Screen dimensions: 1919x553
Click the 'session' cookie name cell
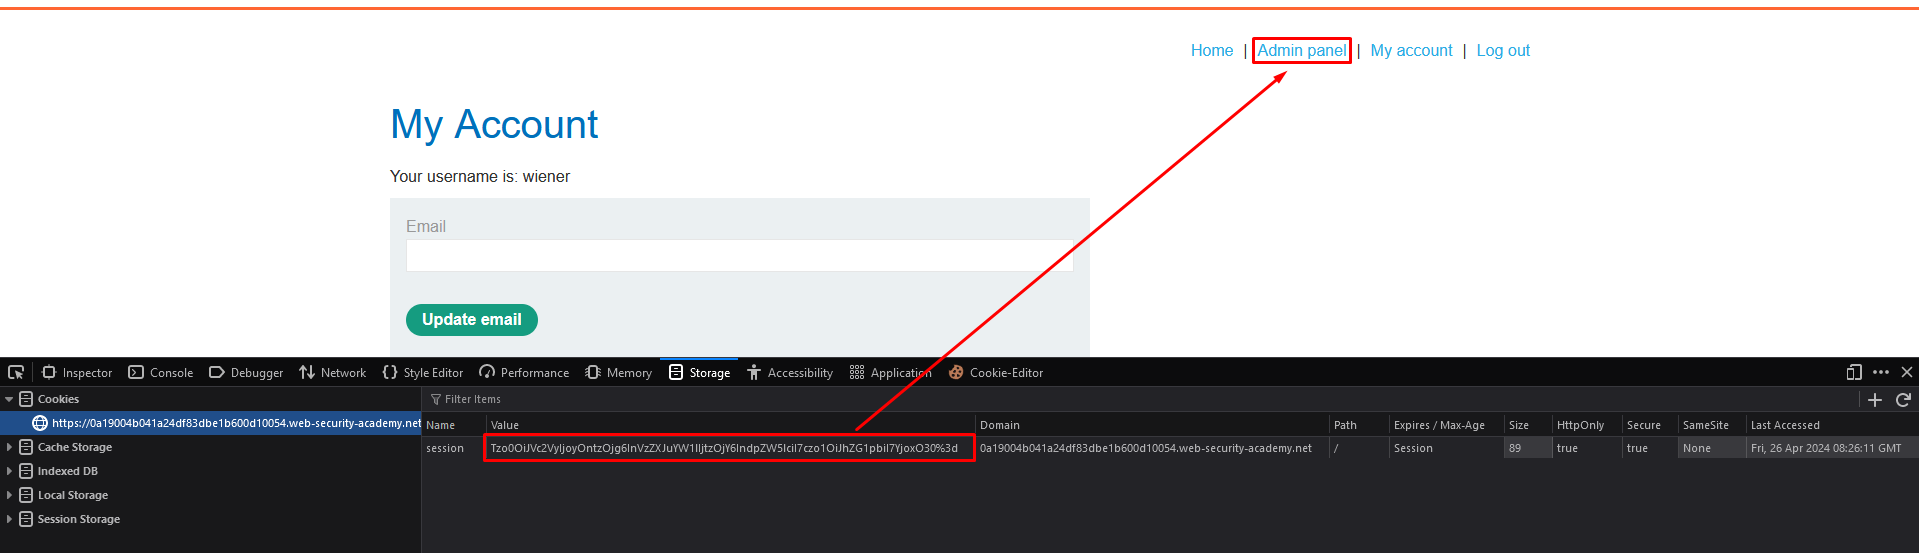point(453,448)
